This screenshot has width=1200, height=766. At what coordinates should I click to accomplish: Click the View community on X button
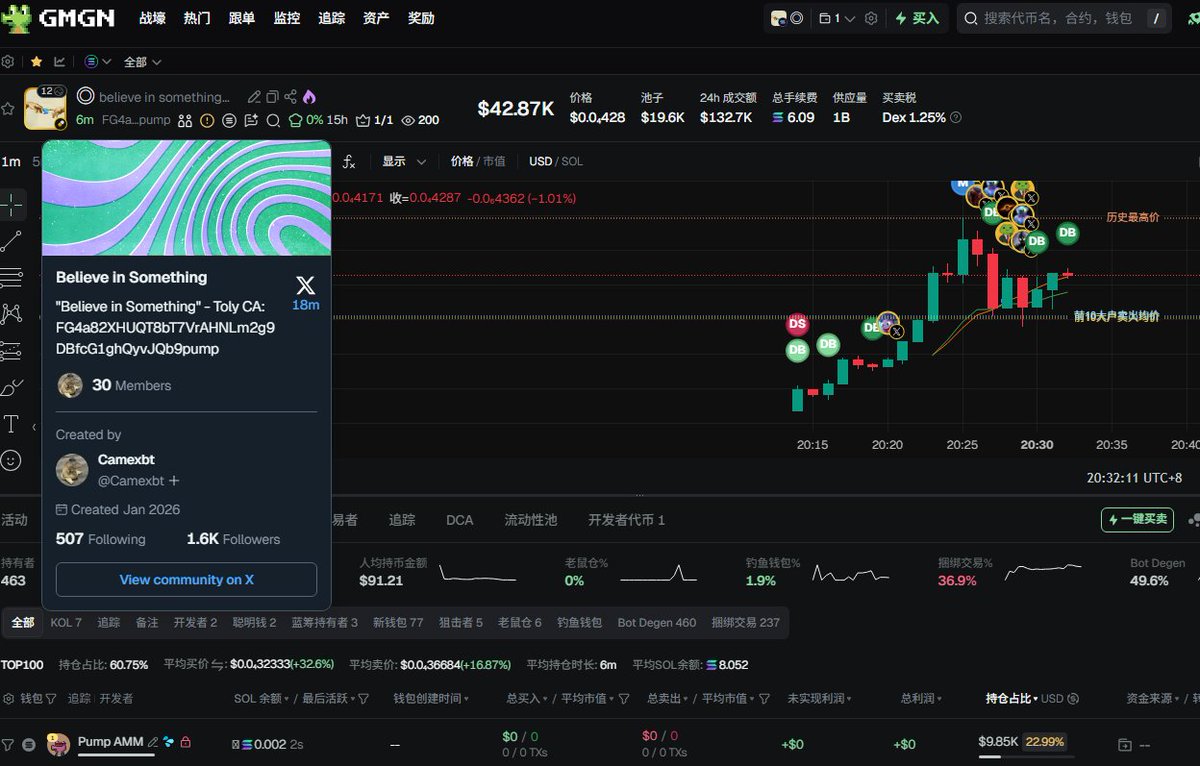tap(186, 579)
